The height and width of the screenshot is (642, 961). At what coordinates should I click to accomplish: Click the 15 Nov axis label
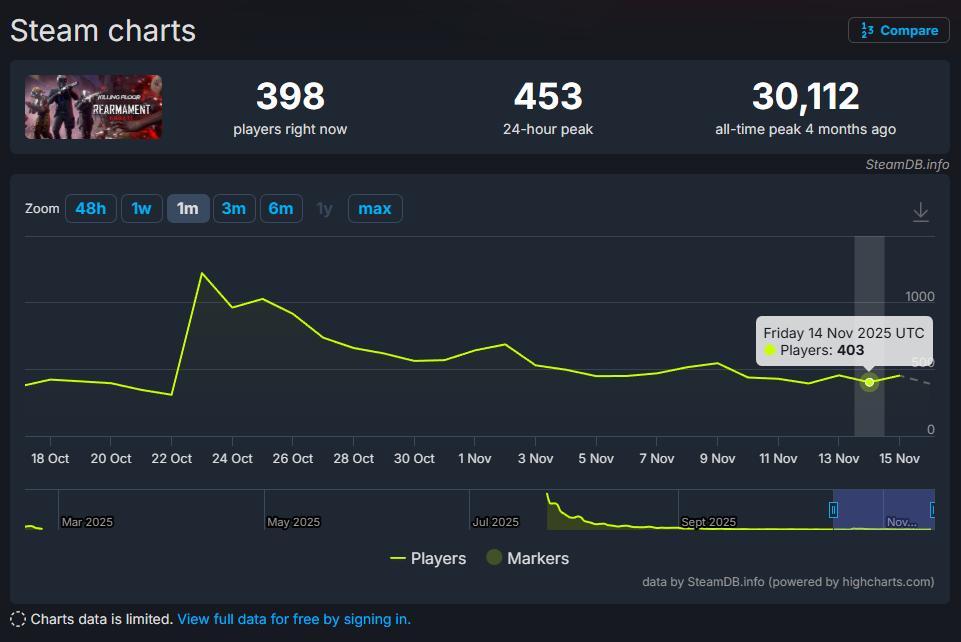[899, 458]
